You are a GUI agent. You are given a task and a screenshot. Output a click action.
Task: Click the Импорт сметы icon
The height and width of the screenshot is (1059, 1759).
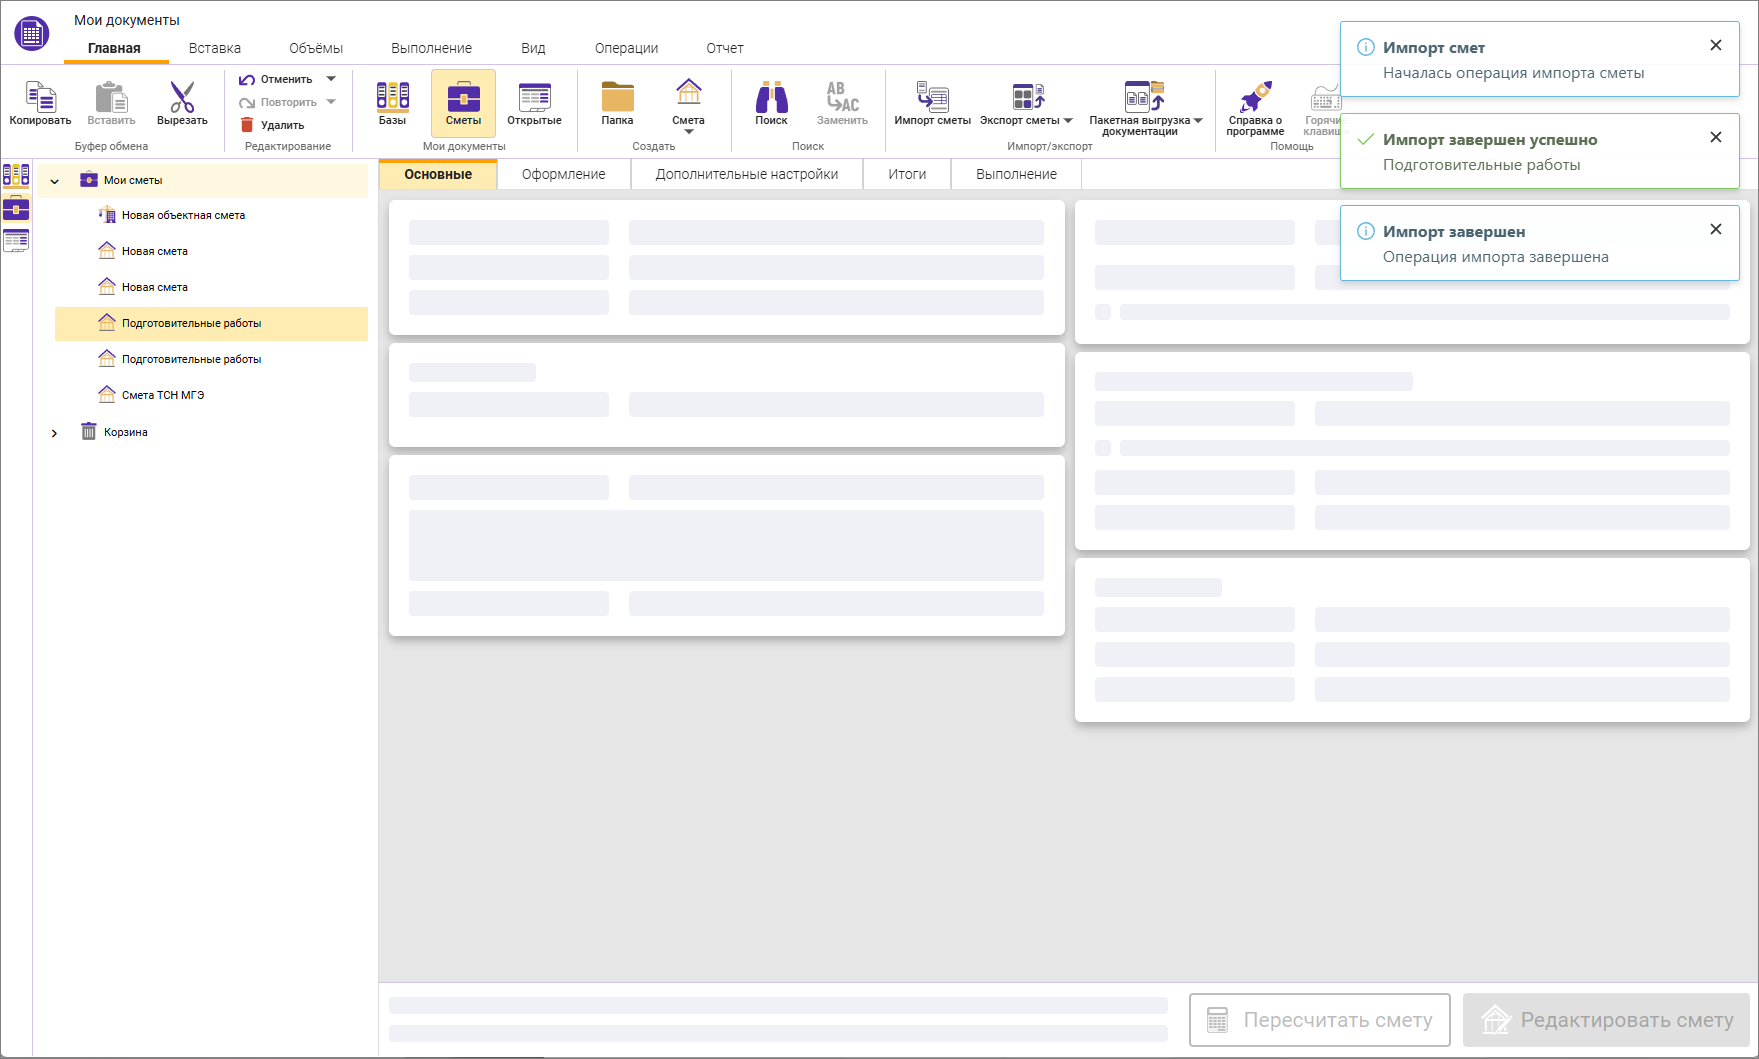pos(932,98)
